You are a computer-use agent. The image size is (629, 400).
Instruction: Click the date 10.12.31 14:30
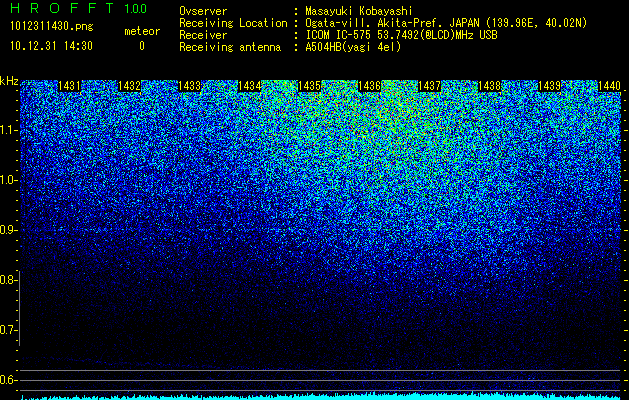click(51, 46)
